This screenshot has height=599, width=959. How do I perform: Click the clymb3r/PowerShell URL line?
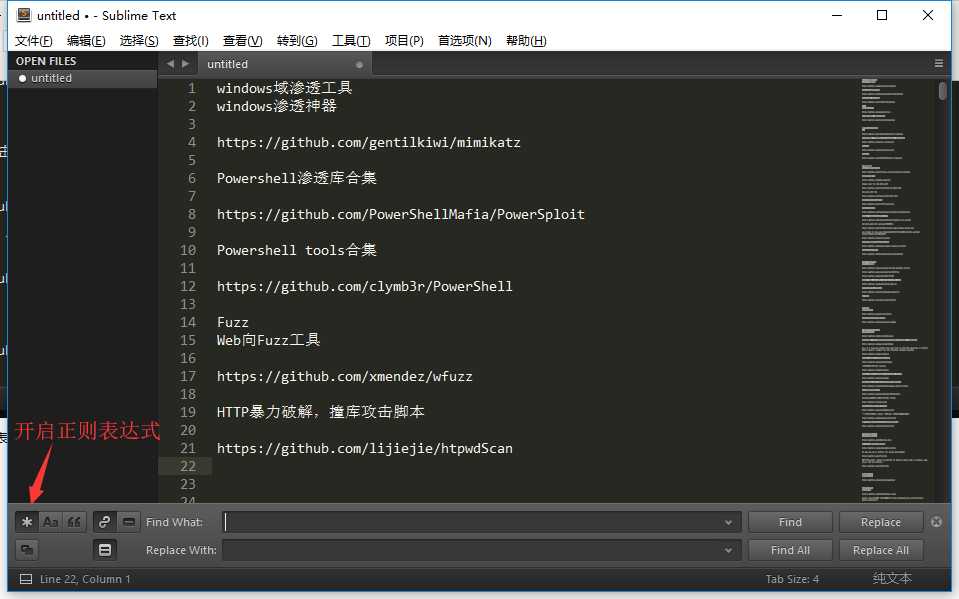click(365, 286)
